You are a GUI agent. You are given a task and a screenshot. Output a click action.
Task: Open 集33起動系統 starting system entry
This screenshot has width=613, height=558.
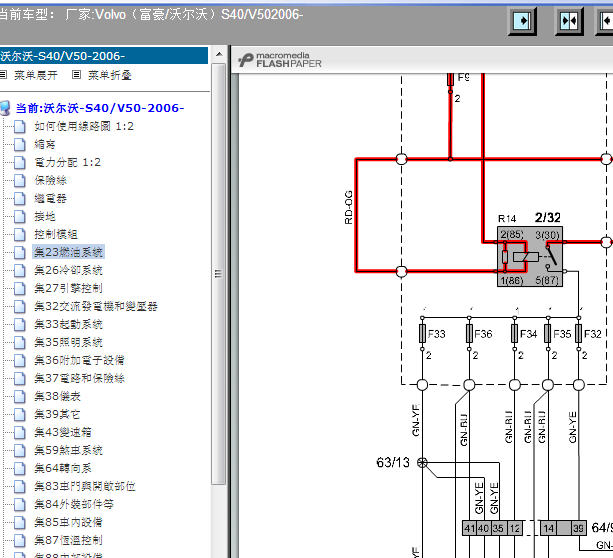[x=68, y=324]
